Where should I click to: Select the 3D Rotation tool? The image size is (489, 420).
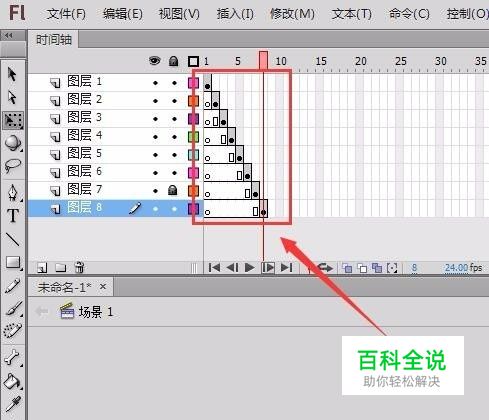(x=13, y=143)
